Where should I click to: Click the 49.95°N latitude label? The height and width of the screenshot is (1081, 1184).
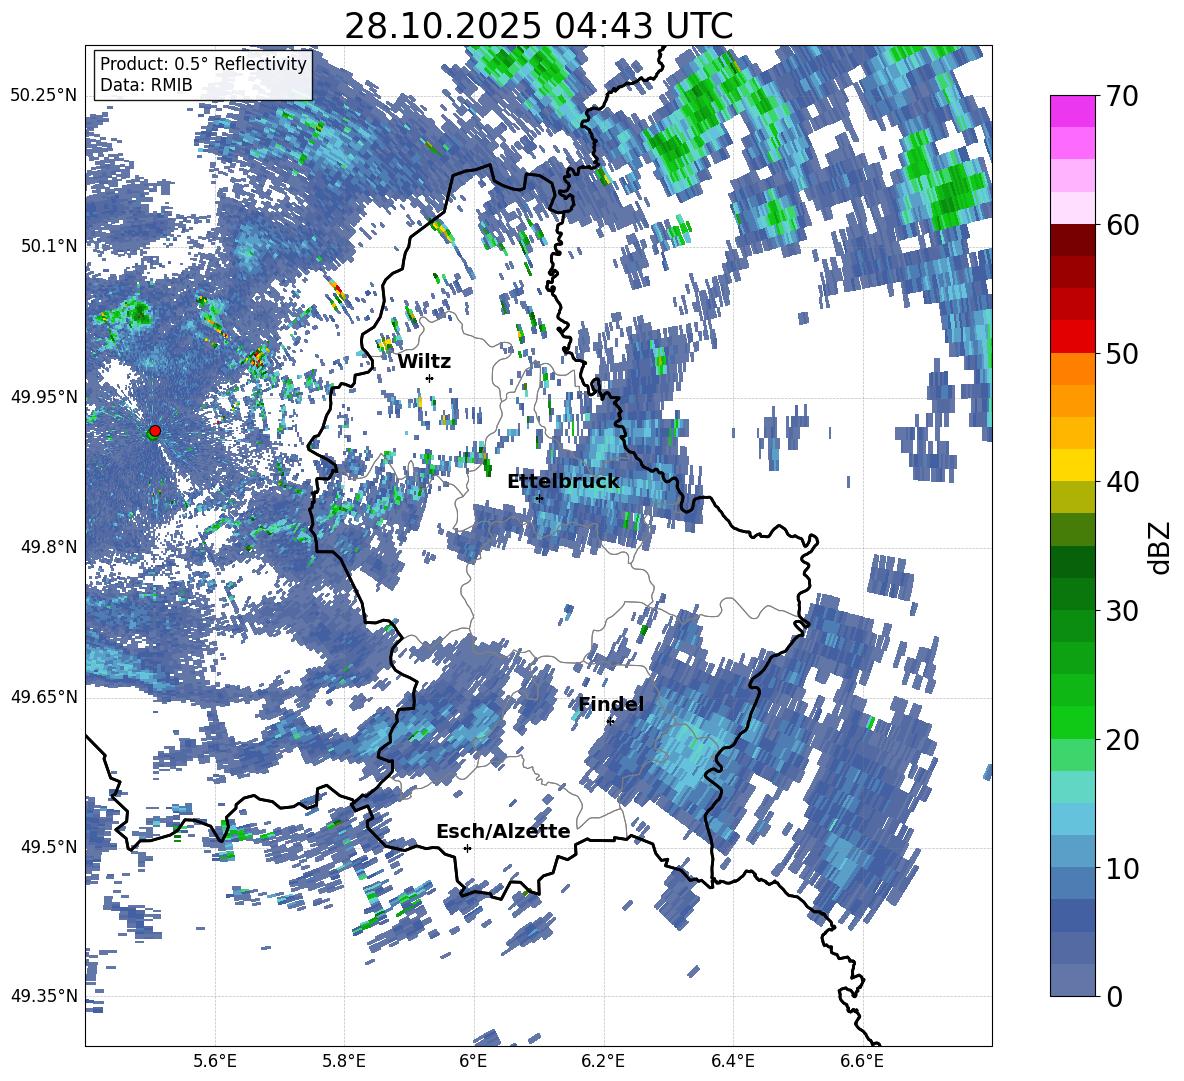(44, 396)
